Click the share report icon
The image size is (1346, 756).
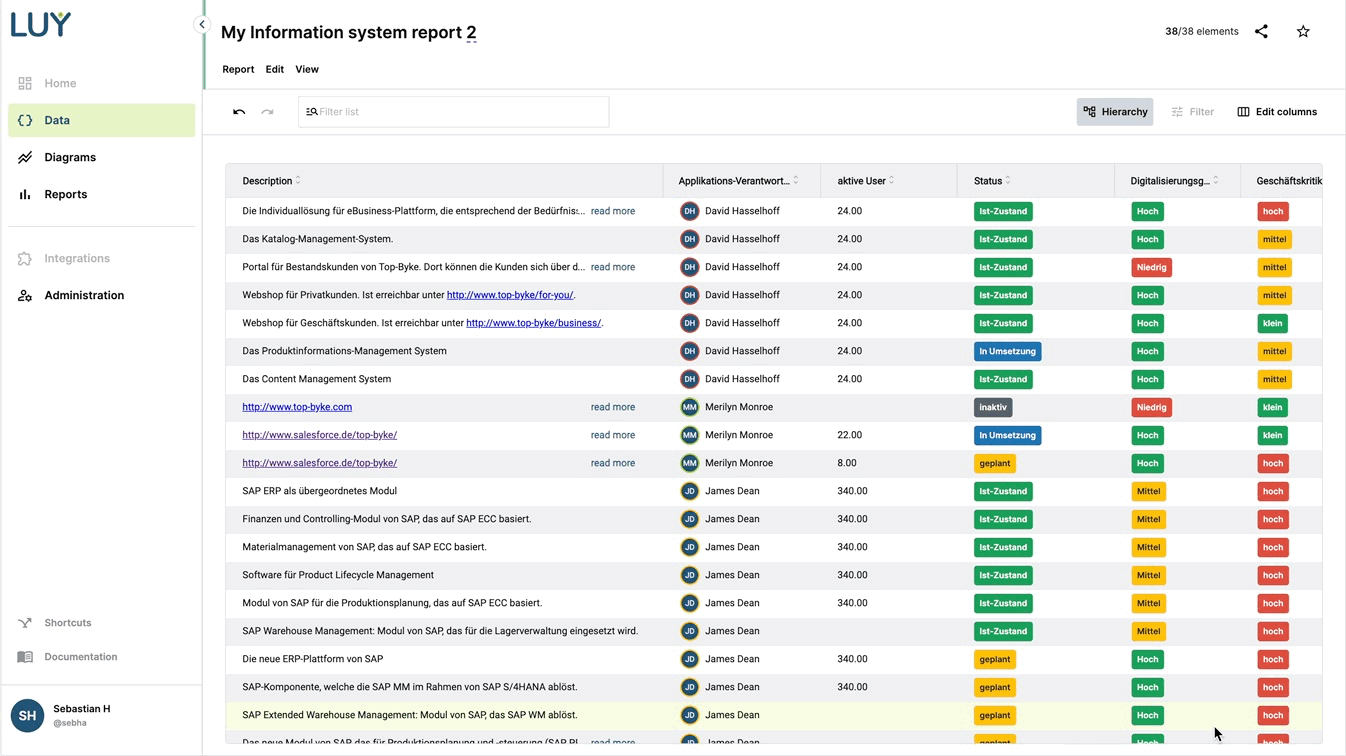point(1261,32)
